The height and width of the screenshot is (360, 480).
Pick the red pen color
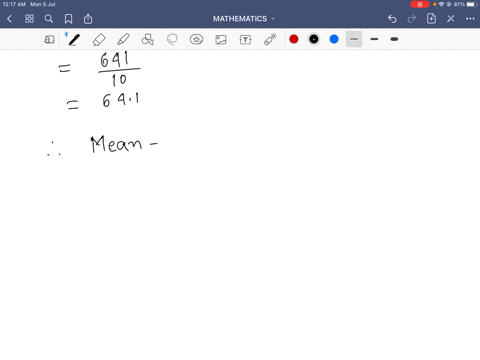294,39
